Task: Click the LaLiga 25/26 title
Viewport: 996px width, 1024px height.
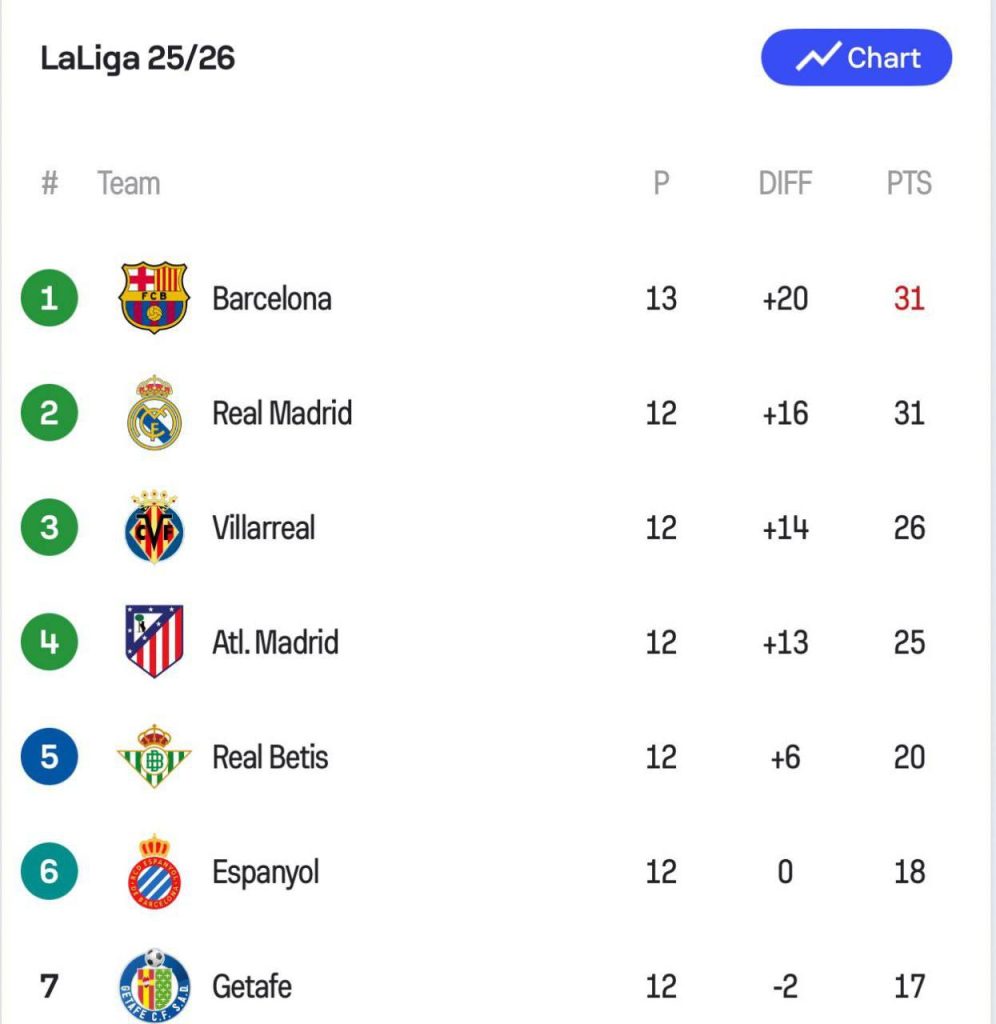Action: (138, 58)
